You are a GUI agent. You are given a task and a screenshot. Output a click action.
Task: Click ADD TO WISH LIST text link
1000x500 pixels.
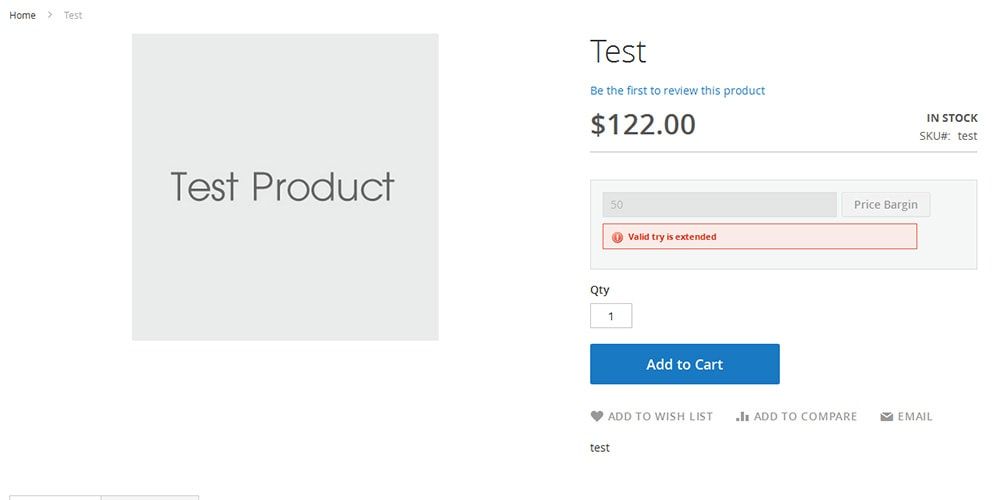point(660,416)
